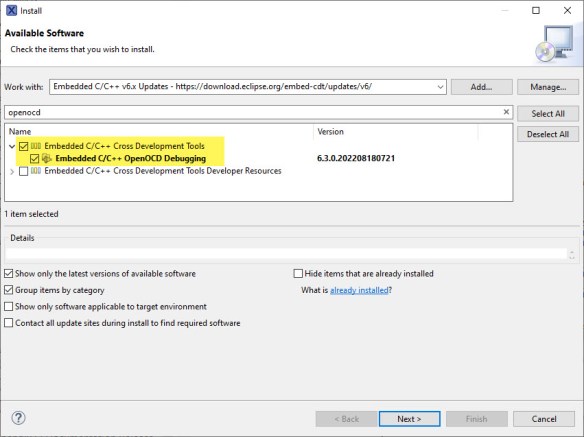This screenshot has width=584, height=437.
Task: Click the OpenOCD Debugging feature icon
Action: tap(47, 158)
